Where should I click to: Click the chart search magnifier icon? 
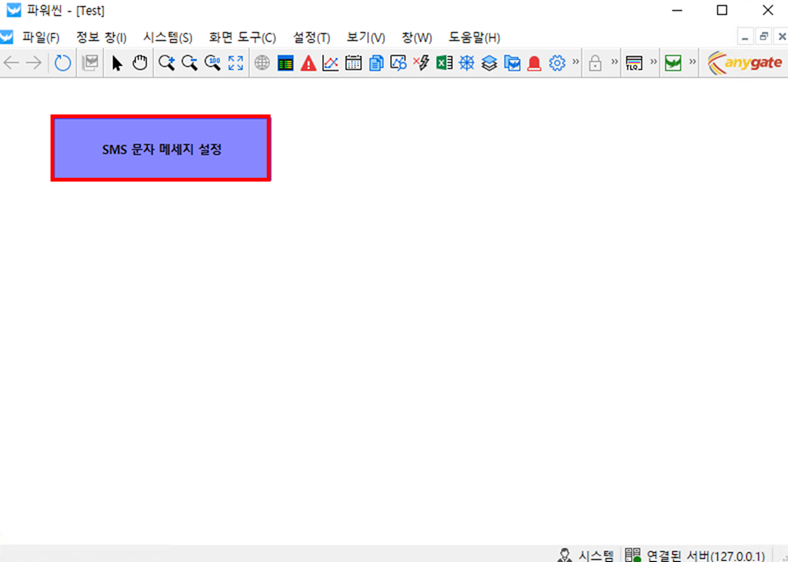click(398, 63)
